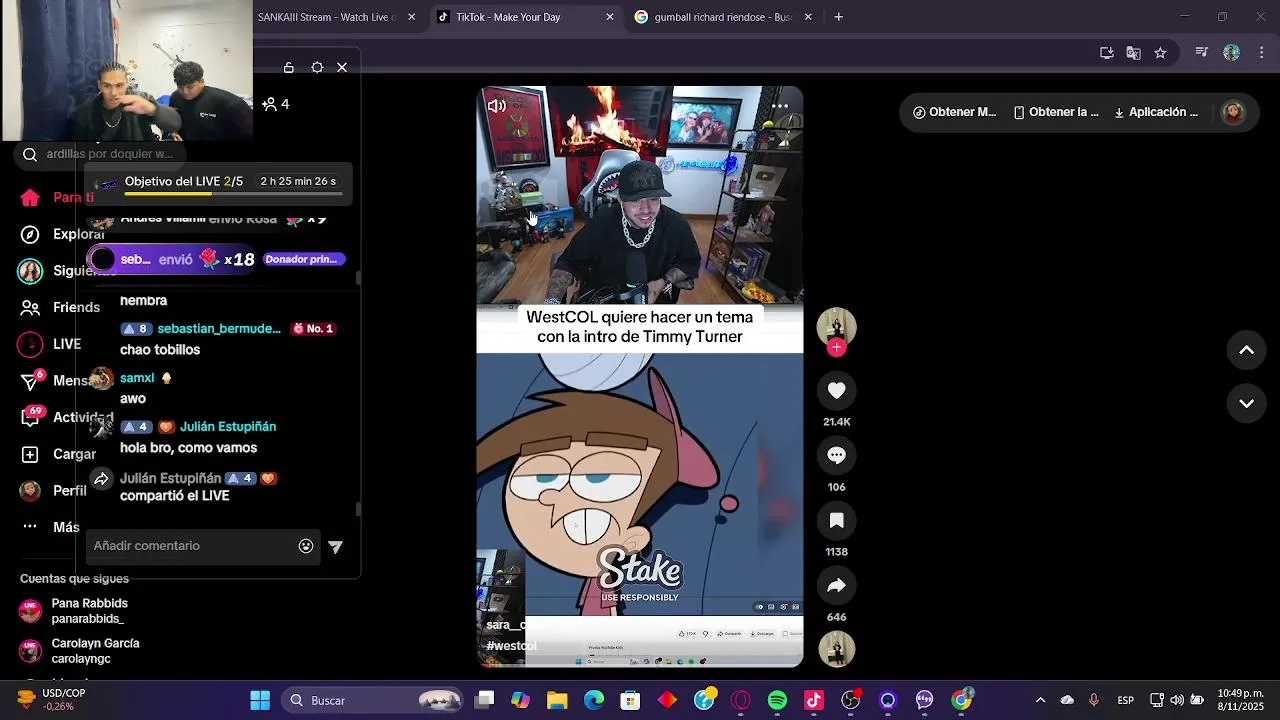Click microphone icon in system tray

click(x=1094, y=700)
